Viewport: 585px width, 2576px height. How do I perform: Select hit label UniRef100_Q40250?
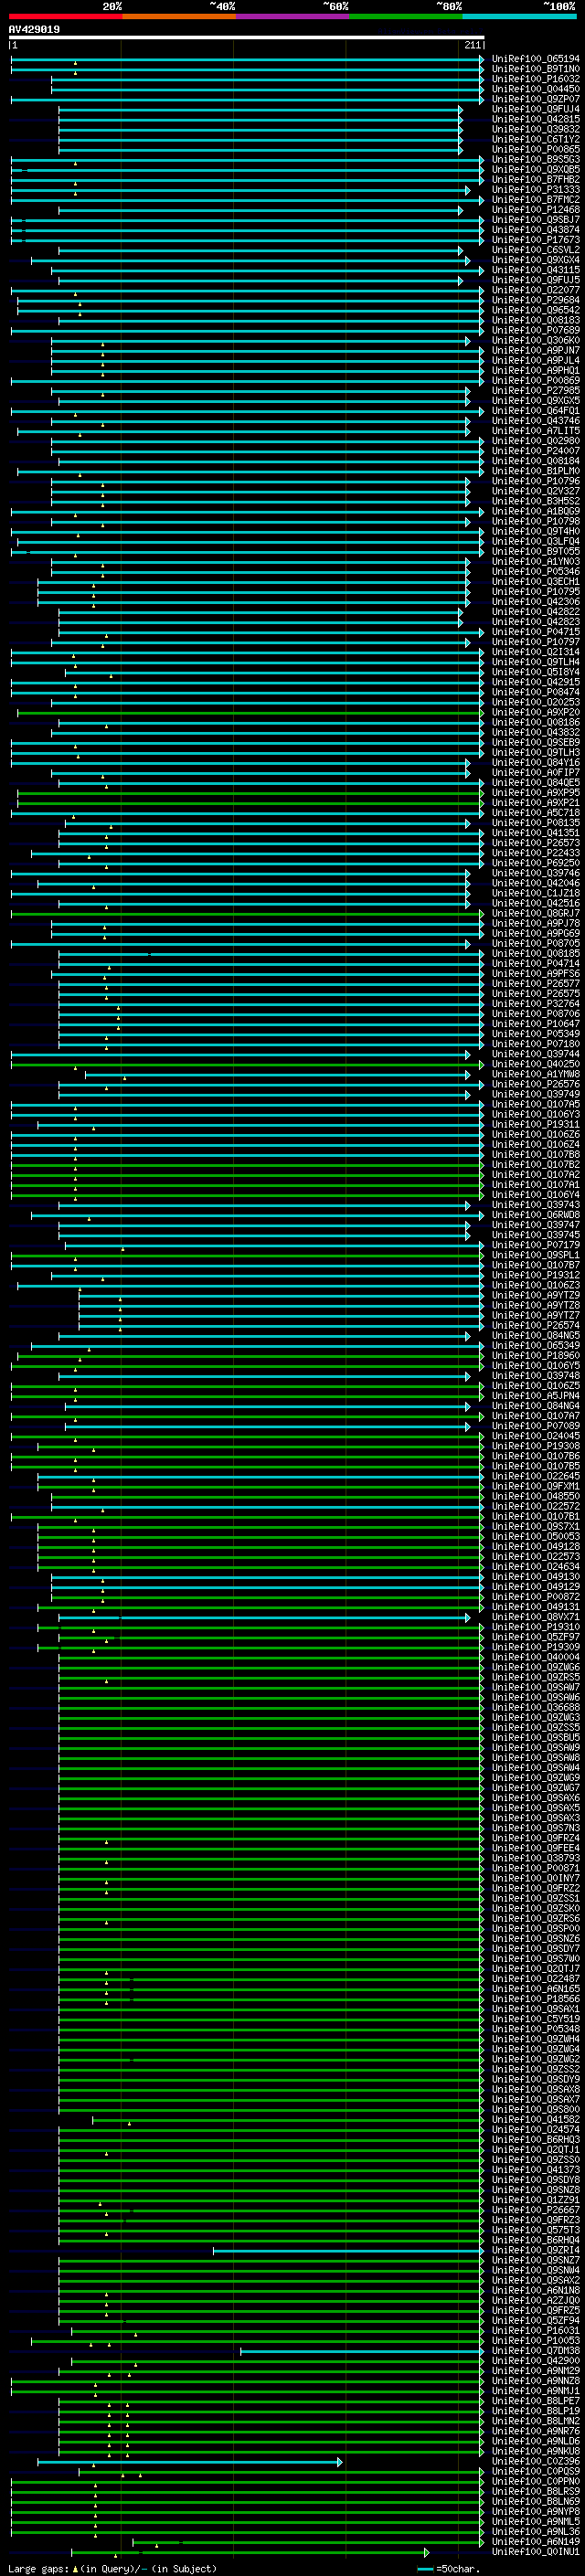click(536, 1064)
